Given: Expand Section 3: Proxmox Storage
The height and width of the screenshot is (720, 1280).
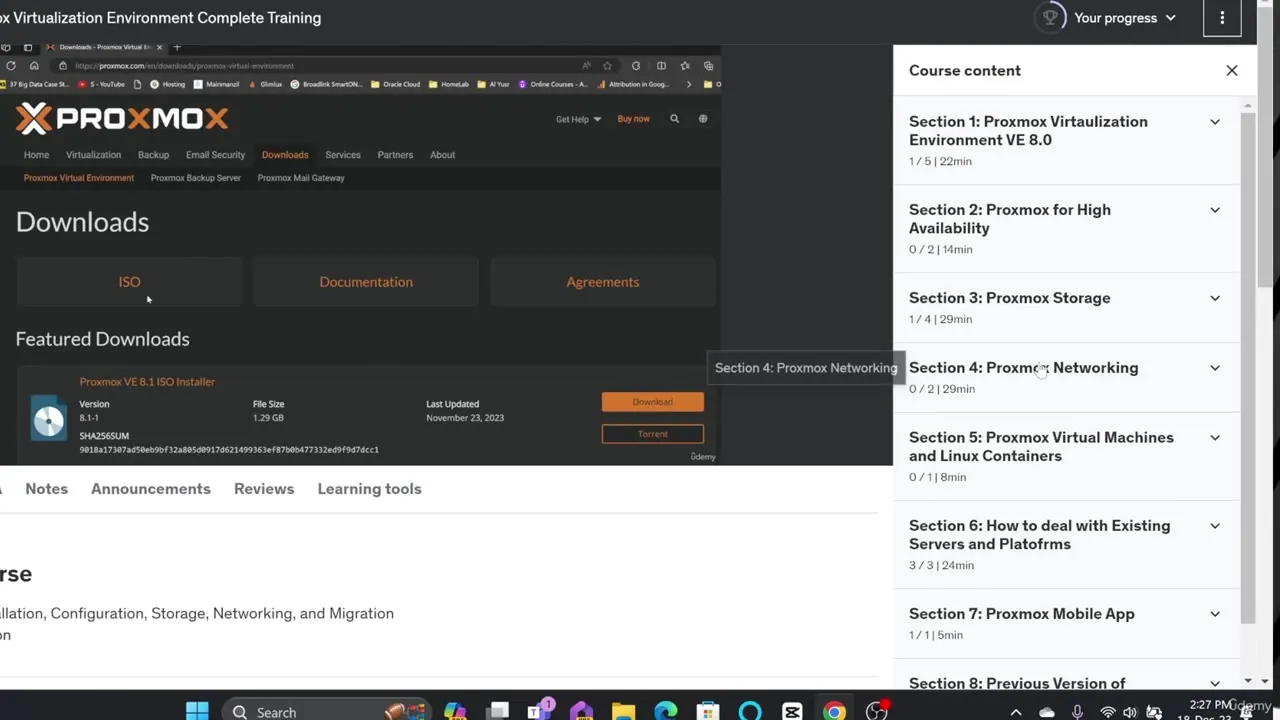Looking at the screenshot, I should coord(1215,298).
